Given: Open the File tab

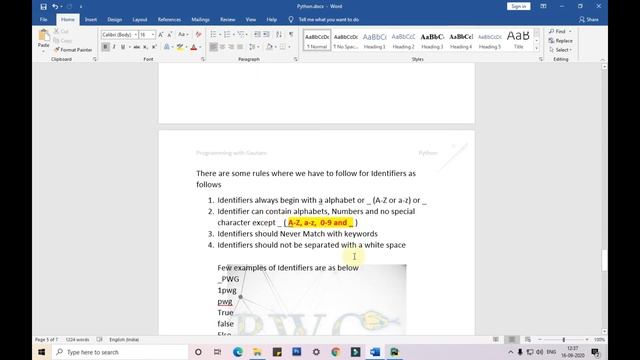Looking at the screenshot, I should coord(44,20).
